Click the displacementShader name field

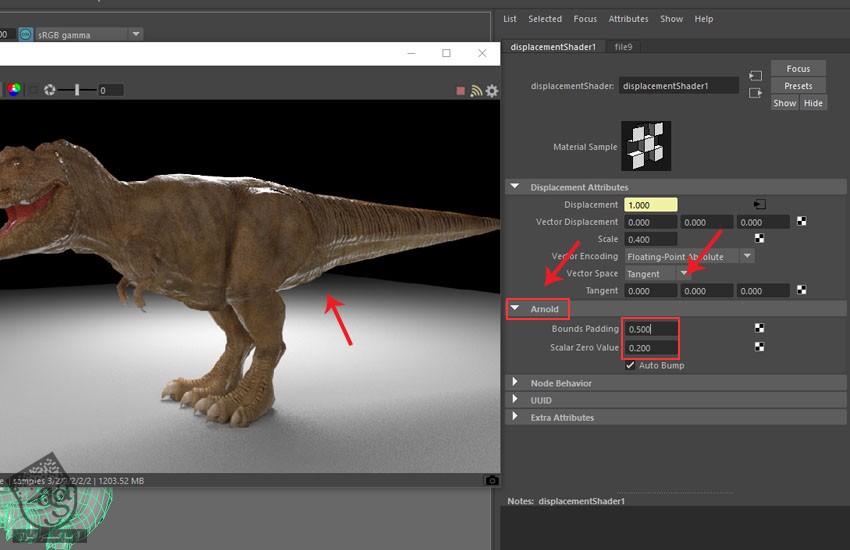[679, 86]
